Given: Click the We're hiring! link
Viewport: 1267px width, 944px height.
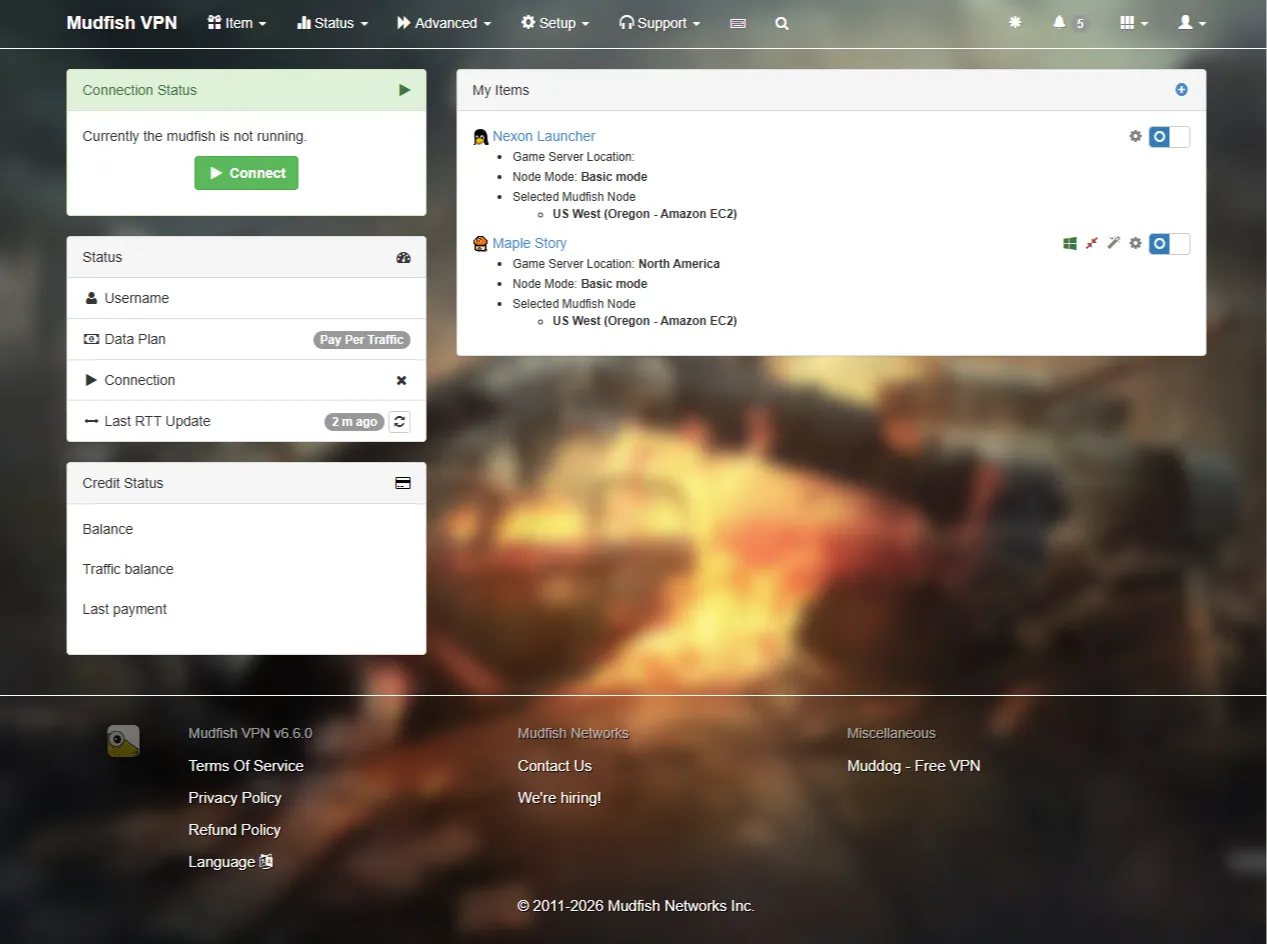Looking at the screenshot, I should tap(560, 798).
